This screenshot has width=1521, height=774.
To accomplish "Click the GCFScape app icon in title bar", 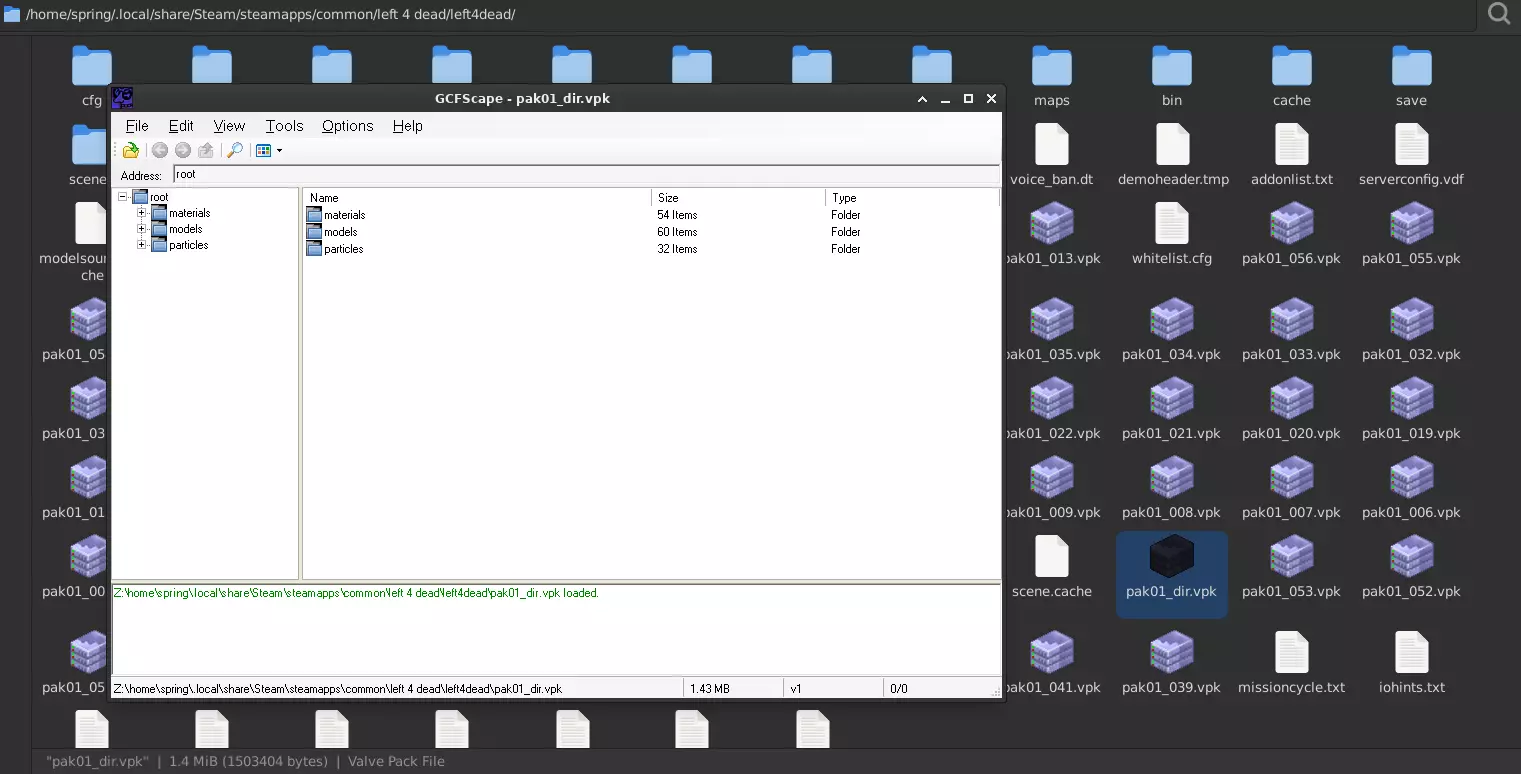I will (122, 98).
